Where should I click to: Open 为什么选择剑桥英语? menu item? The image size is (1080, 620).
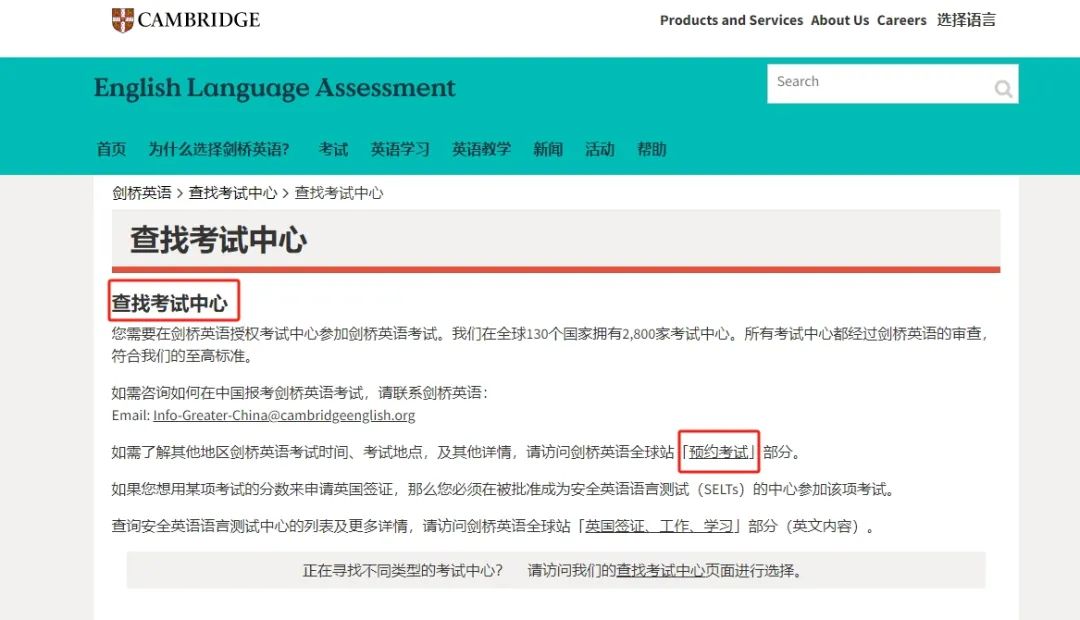tap(219, 149)
